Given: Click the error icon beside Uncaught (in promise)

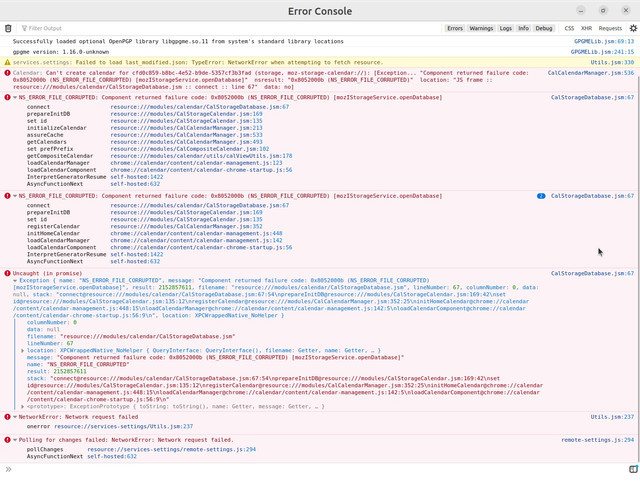Looking at the screenshot, I should [7, 273].
